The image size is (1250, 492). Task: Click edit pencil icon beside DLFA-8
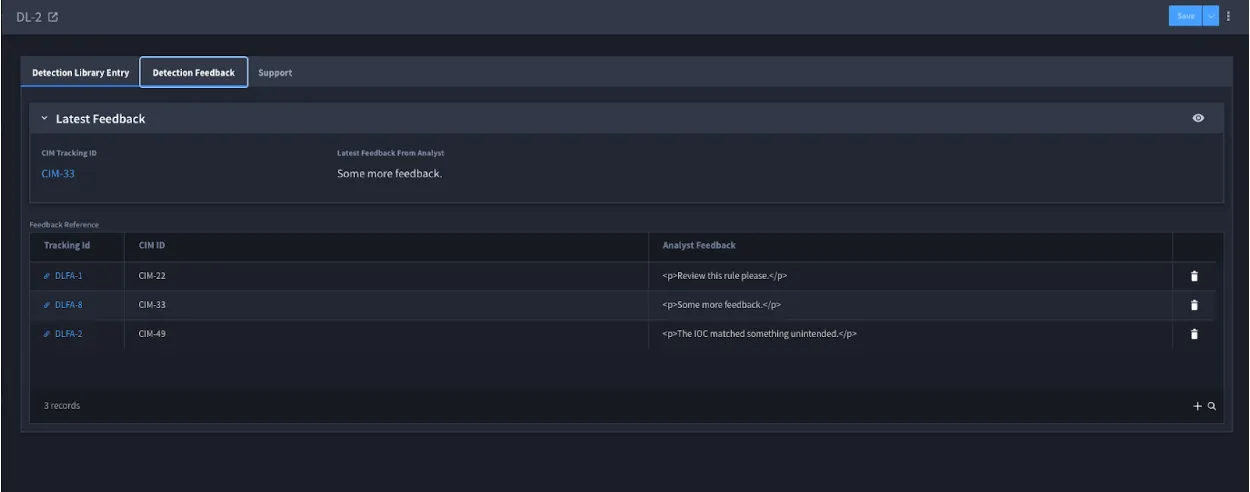[47, 304]
